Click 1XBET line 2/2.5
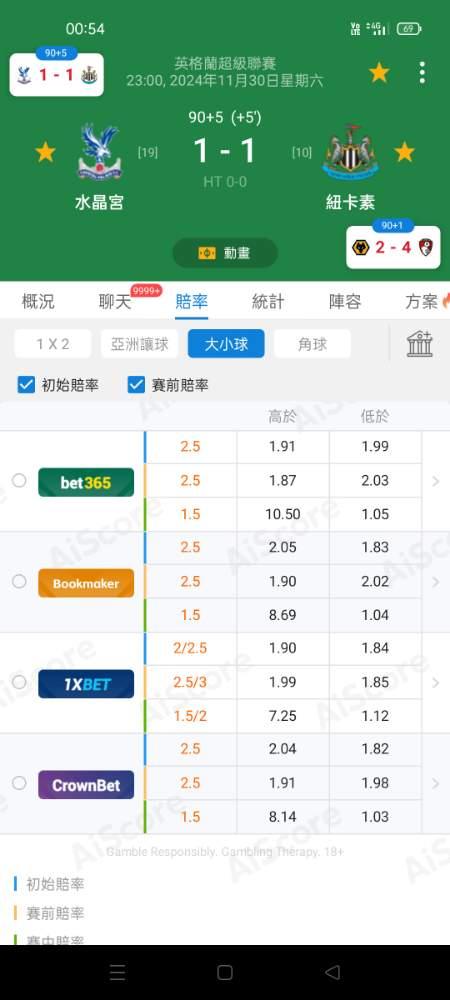The image size is (450, 1000). [x=191, y=648]
